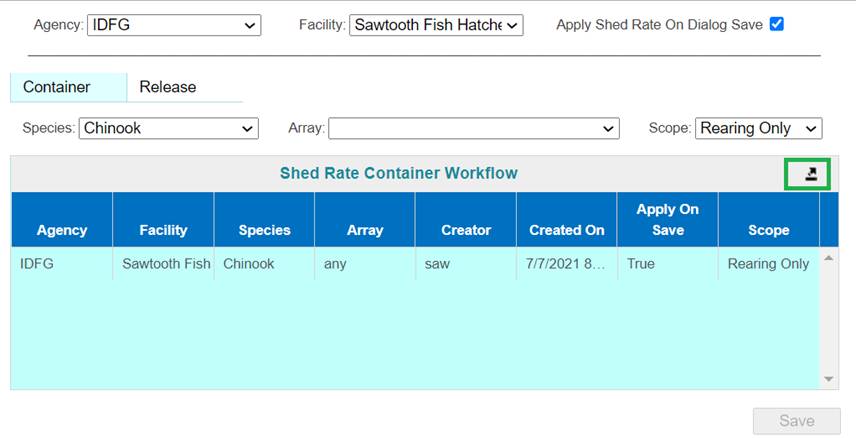Click the True cell under Apply On Save

(641, 264)
